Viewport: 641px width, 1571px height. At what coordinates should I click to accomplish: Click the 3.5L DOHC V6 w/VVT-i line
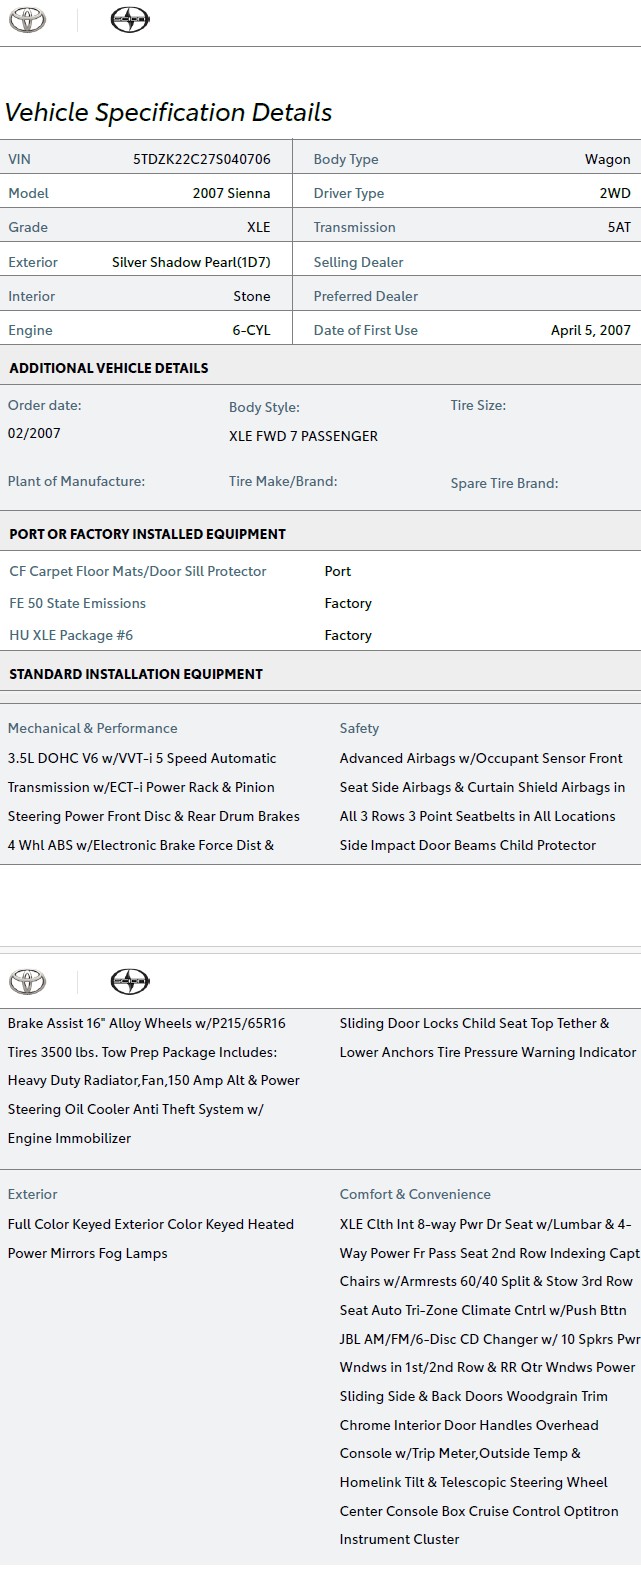point(142,758)
